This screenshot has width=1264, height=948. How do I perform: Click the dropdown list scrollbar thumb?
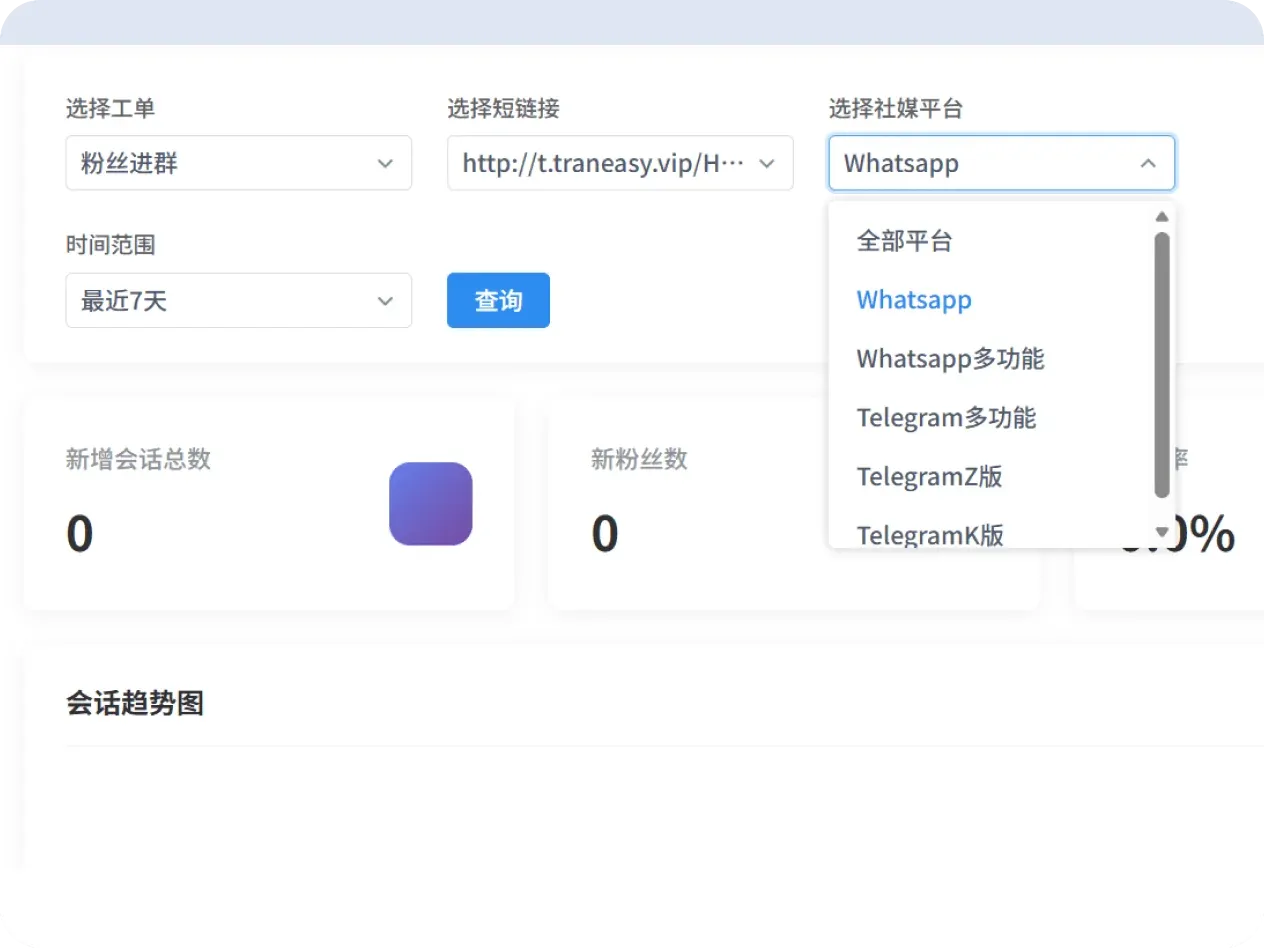[x=1162, y=365]
